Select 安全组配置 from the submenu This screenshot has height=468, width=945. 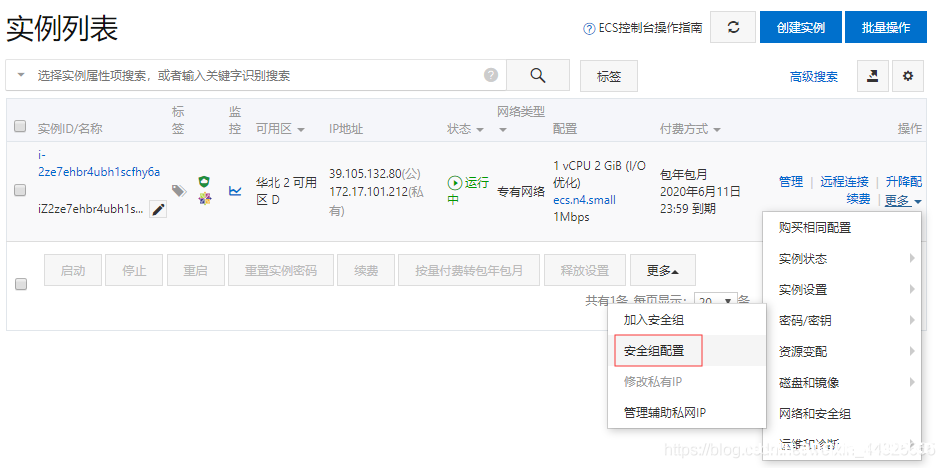(654, 351)
